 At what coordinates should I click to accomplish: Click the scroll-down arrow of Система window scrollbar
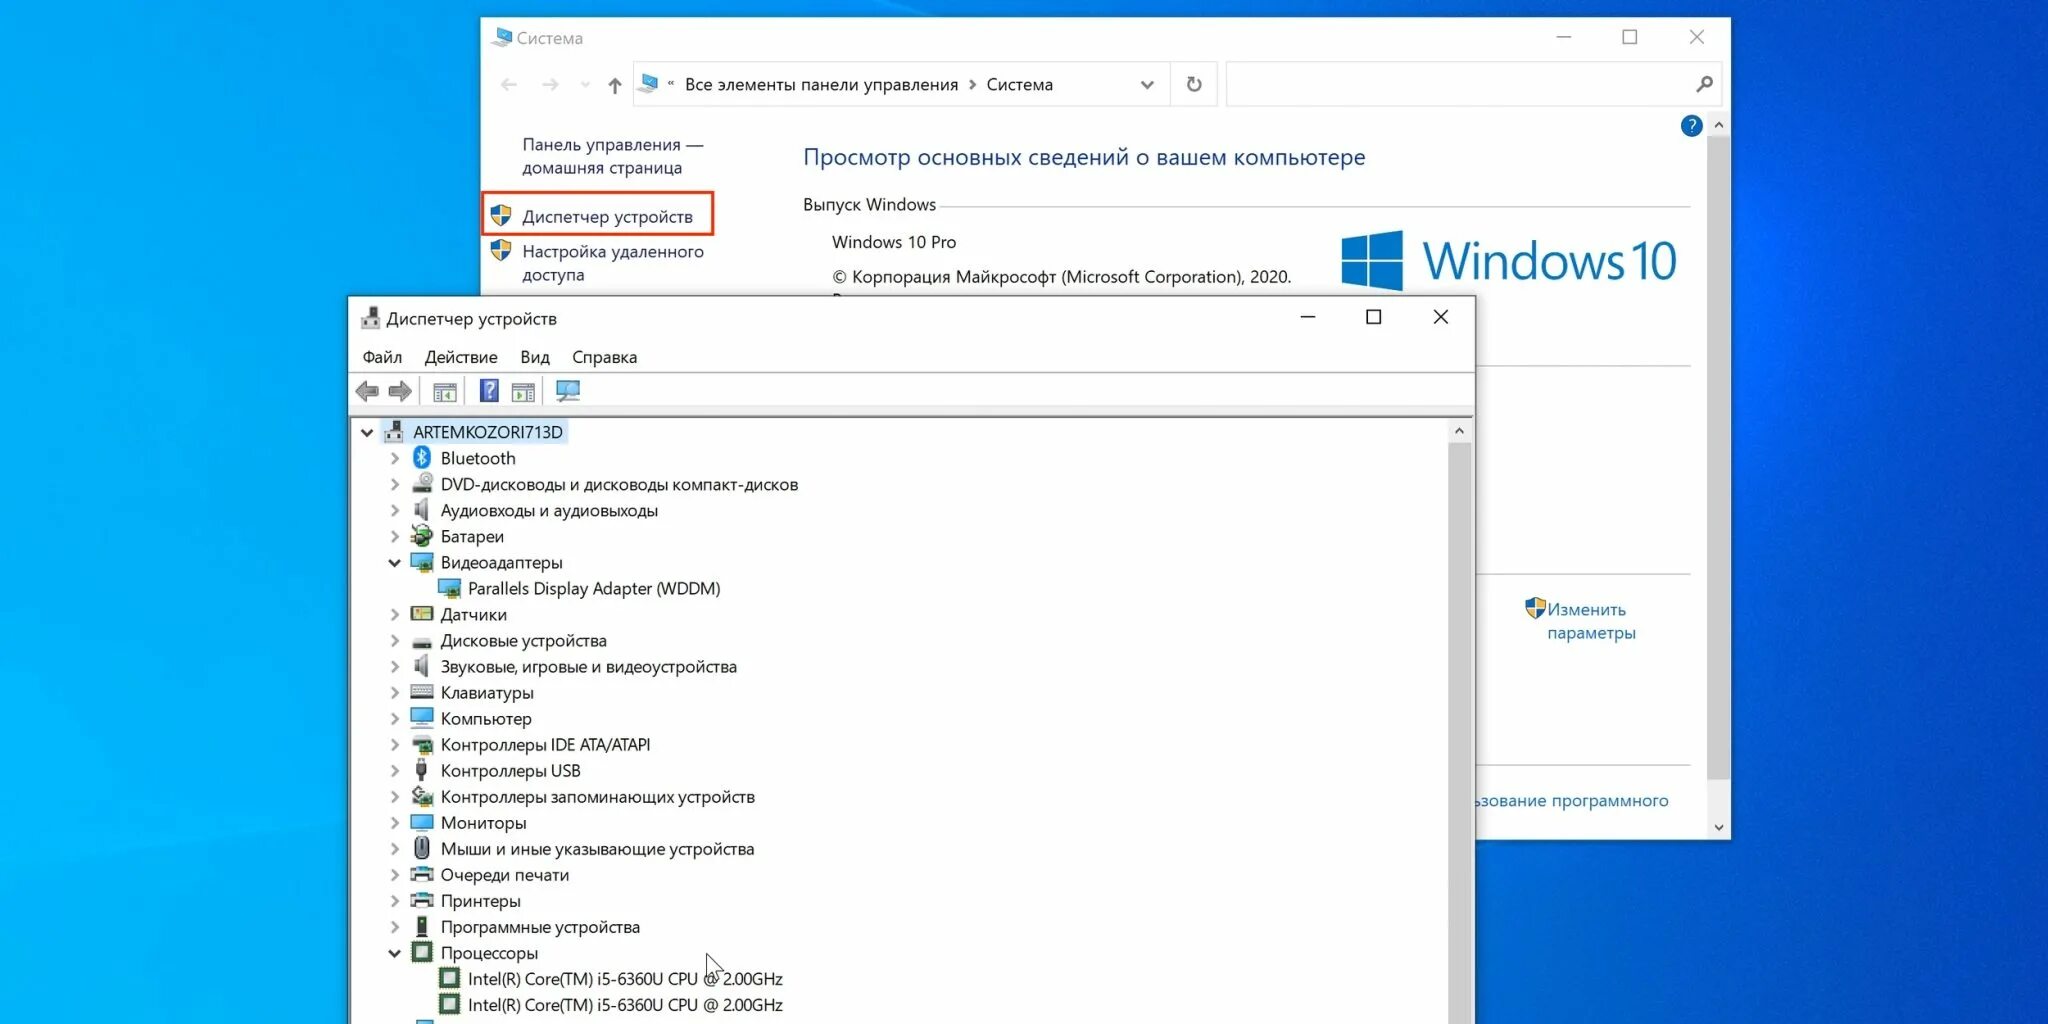click(x=1718, y=827)
